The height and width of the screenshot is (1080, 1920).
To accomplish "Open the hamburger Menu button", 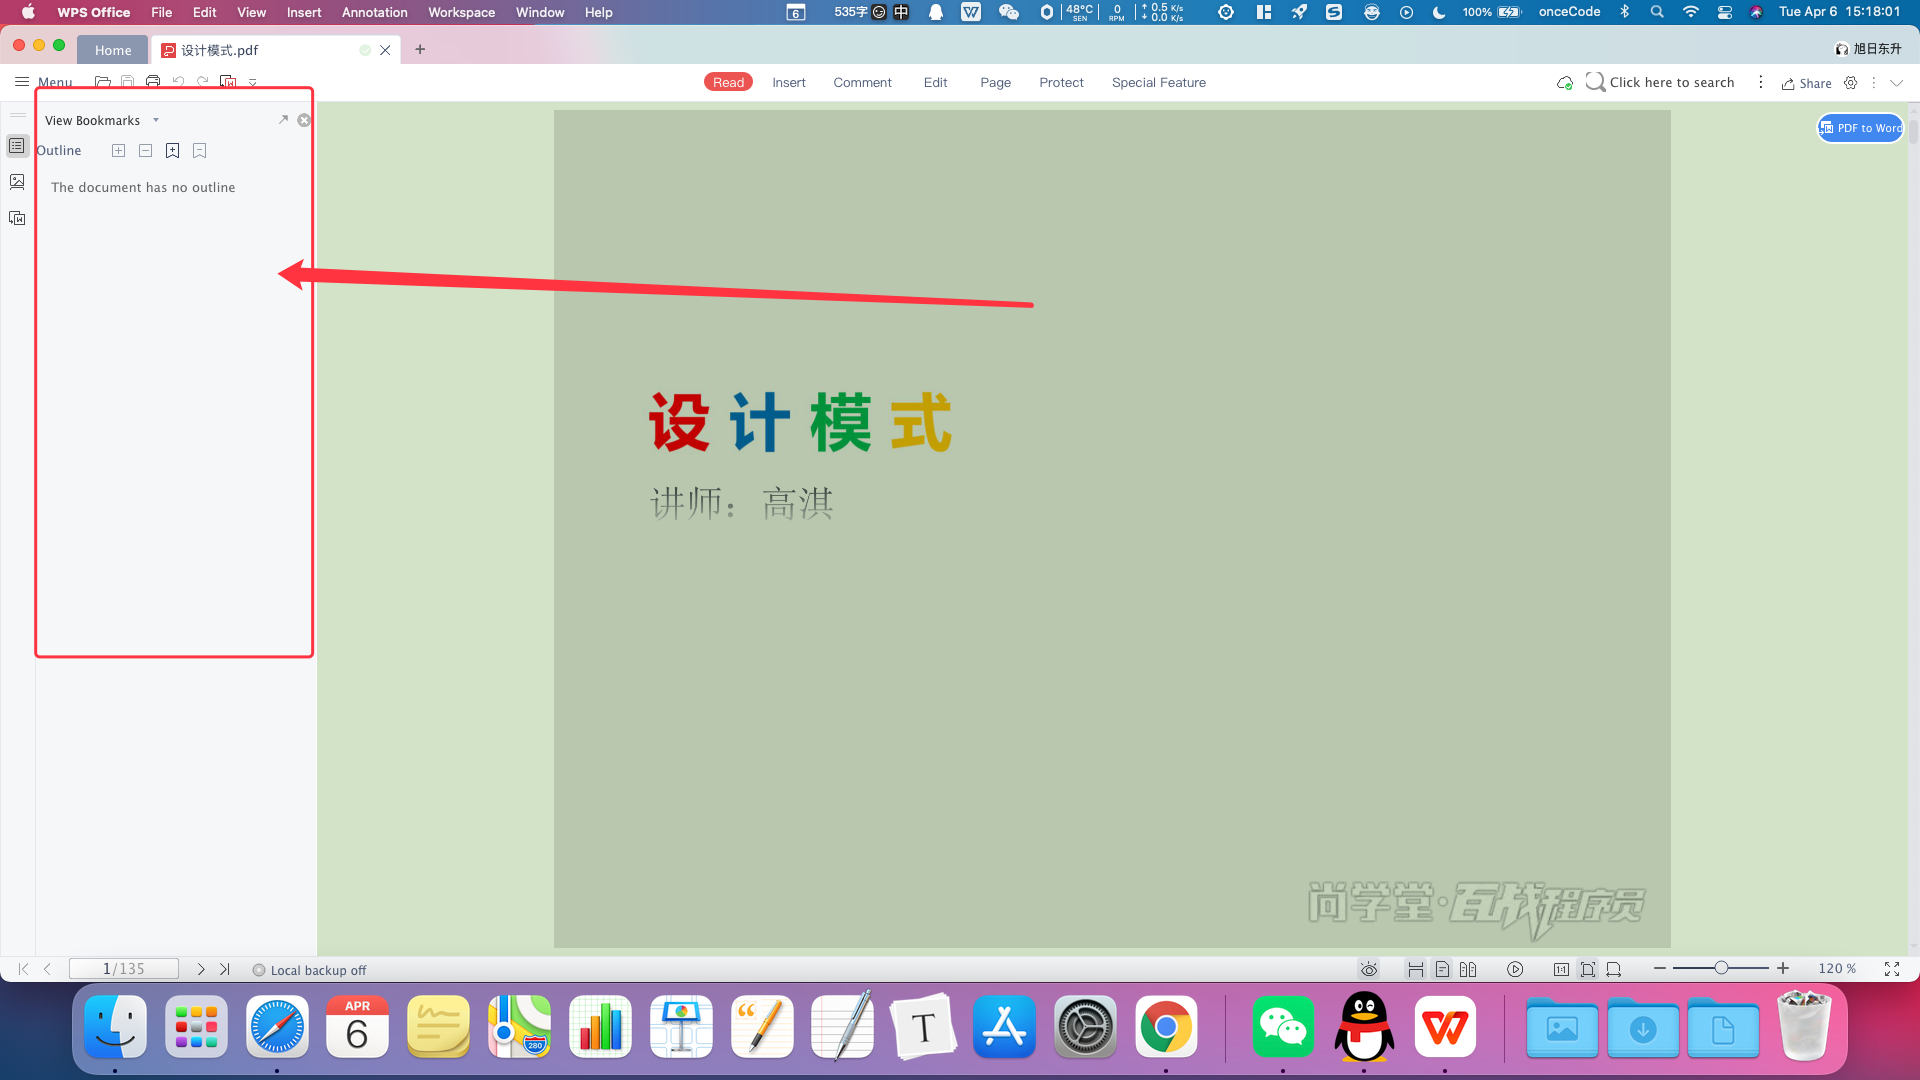I will pos(43,82).
